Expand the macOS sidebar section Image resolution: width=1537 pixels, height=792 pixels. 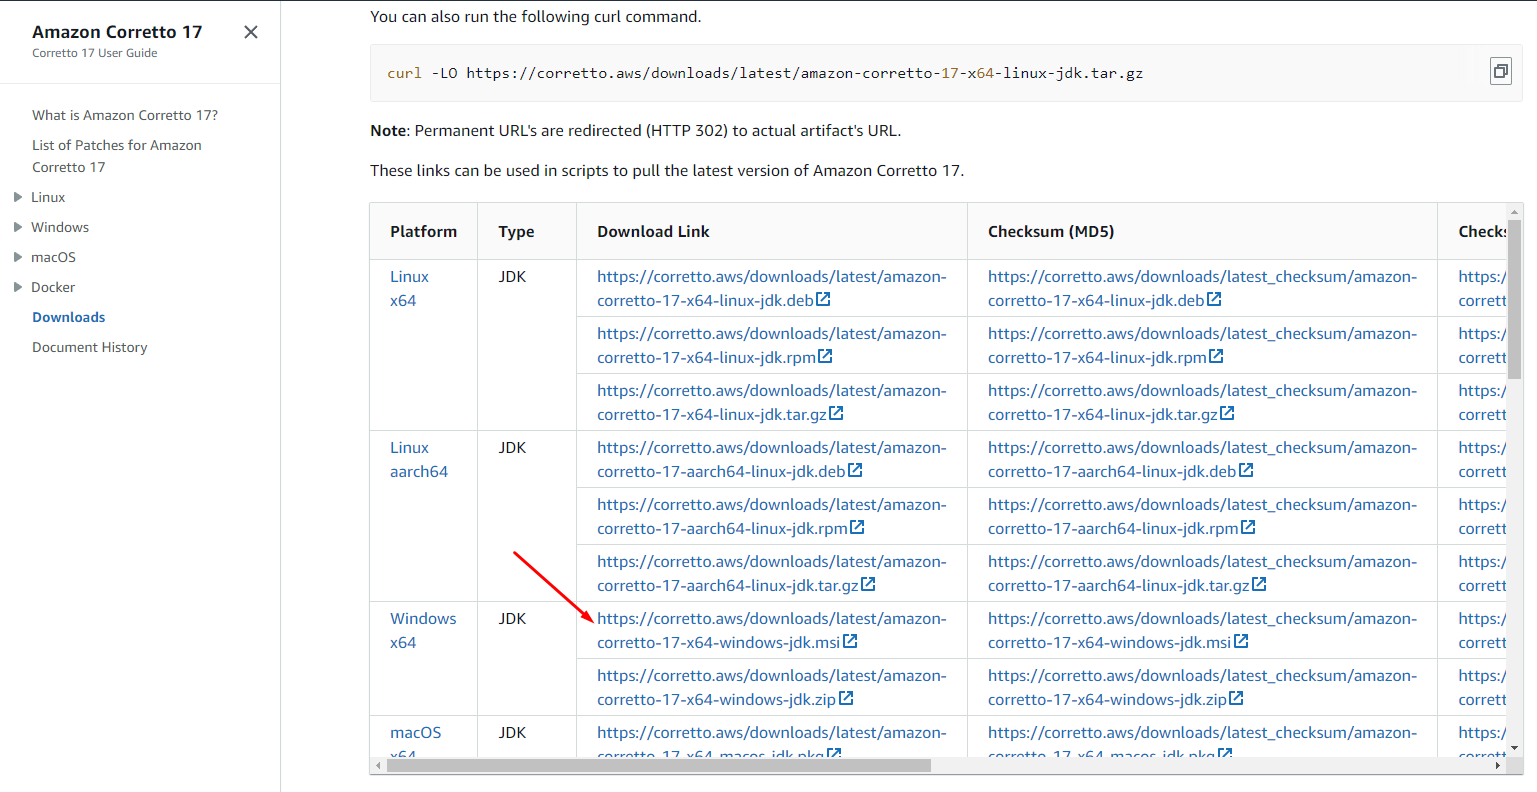[18, 257]
